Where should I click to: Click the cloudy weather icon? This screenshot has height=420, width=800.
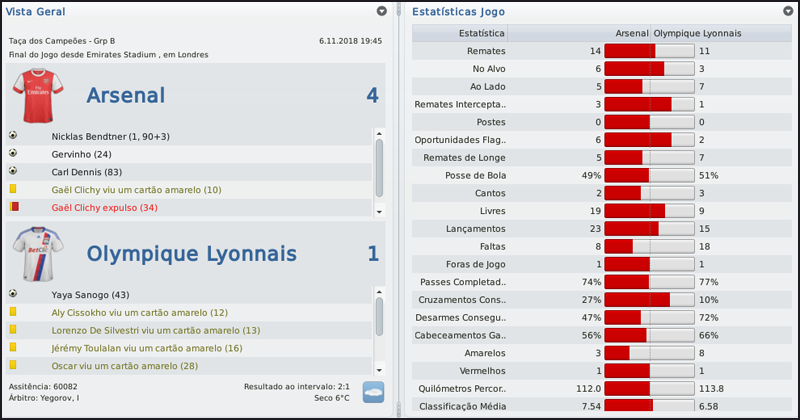pos(373,392)
